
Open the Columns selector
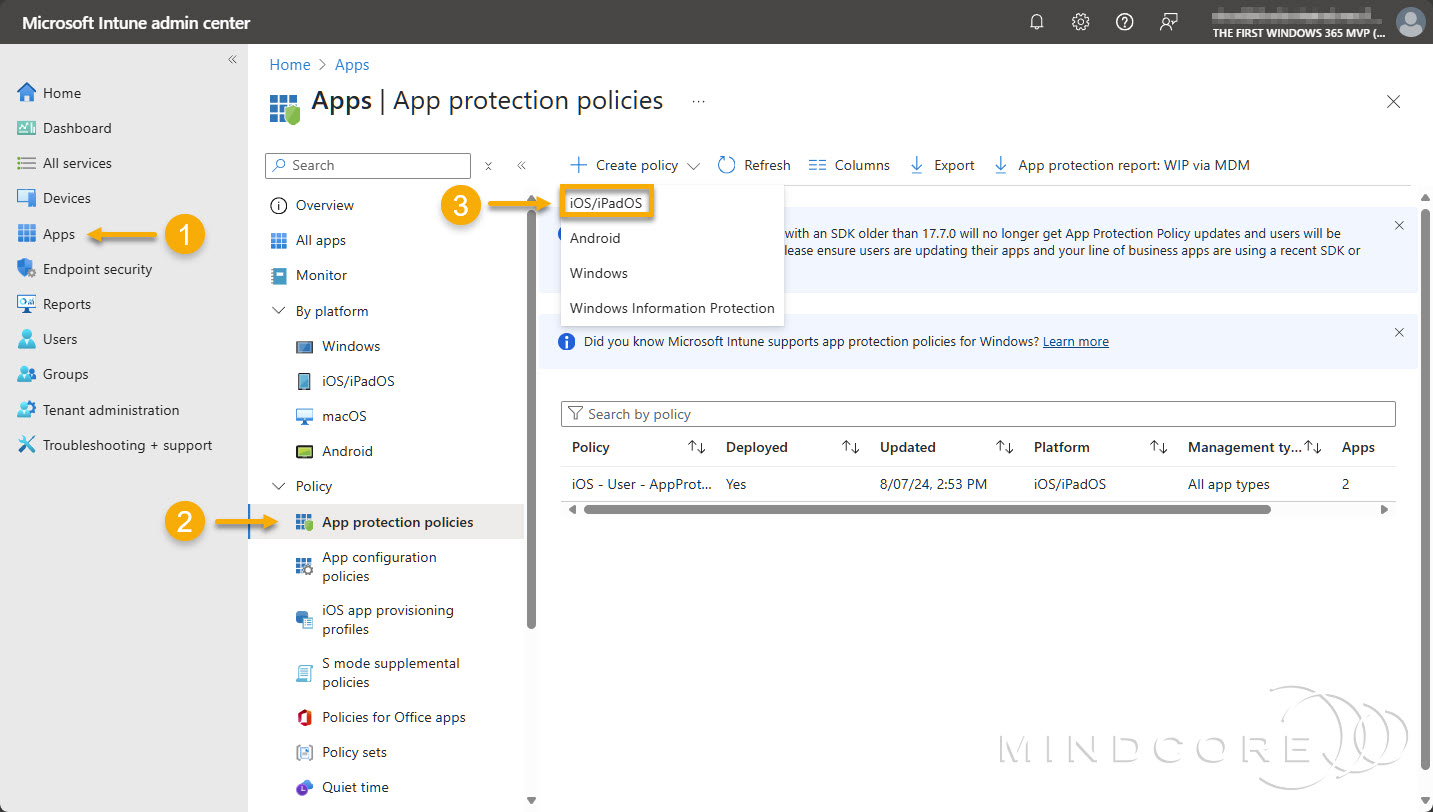point(848,164)
